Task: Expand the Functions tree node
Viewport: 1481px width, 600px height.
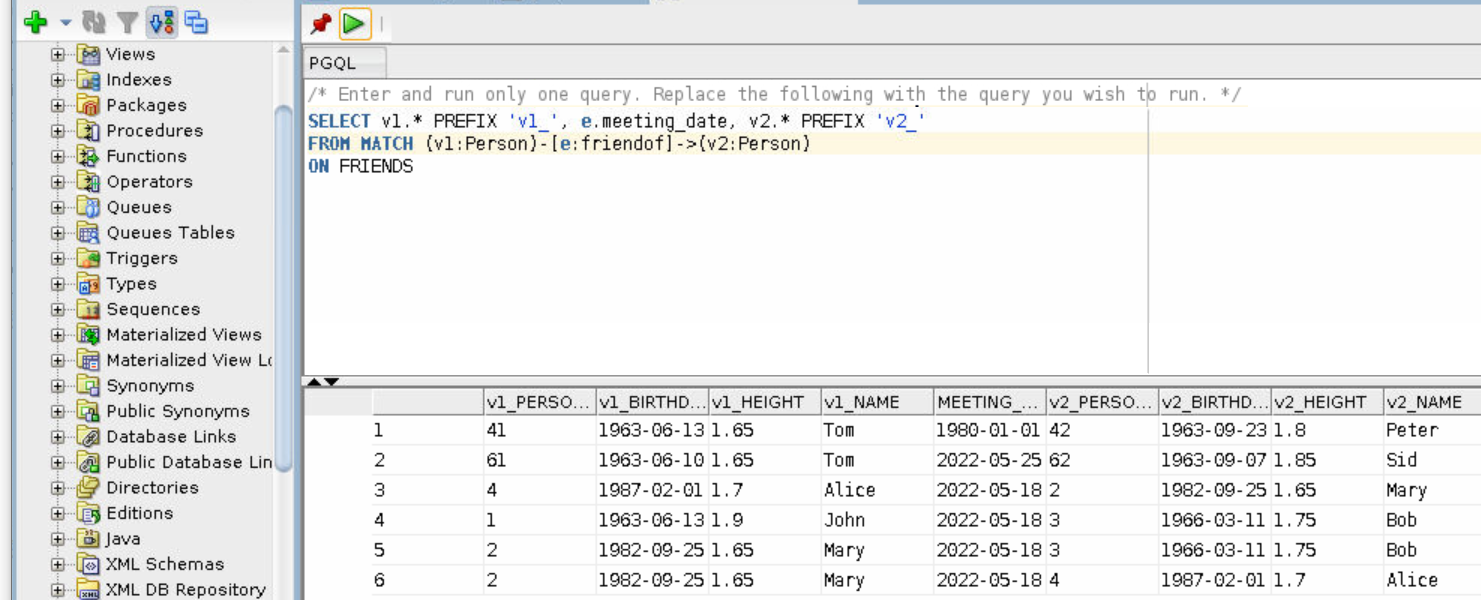Action: 58,156
